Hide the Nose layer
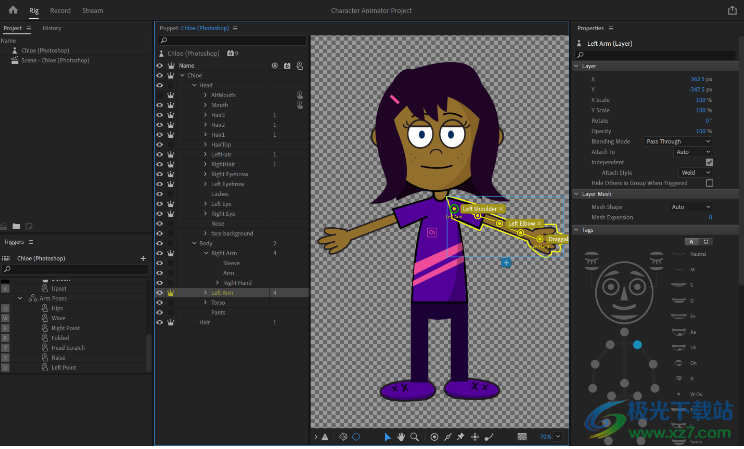Image resolution: width=744 pixels, height=449 pixels. tap(159, 224)
